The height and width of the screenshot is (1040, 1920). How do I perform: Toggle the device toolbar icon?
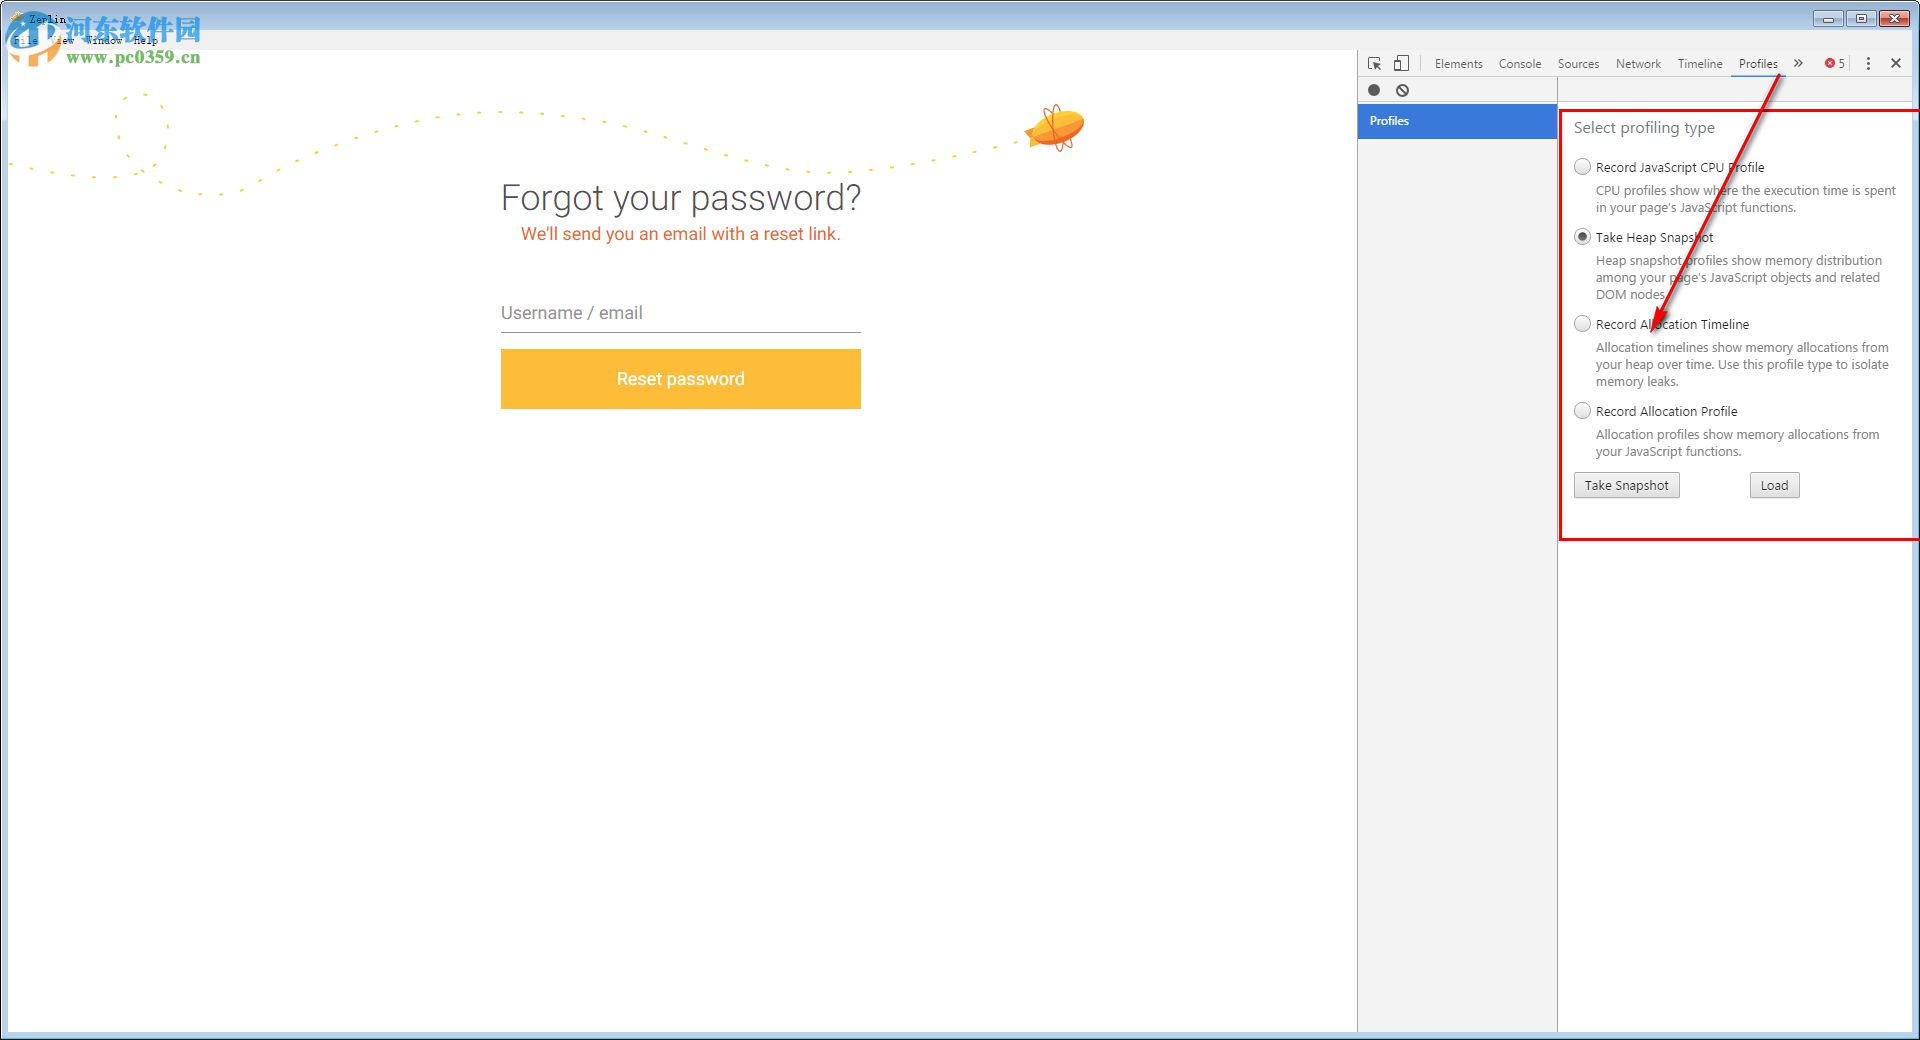[1401, 63]
